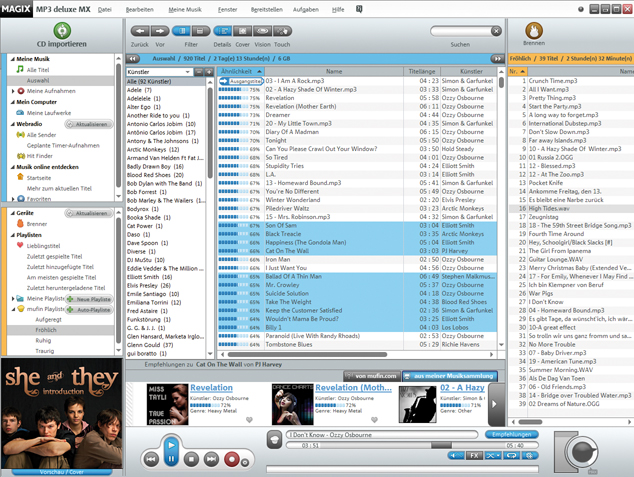
Task: Click the plus button beside Künstler dropdown
Action: [x=209, y=72]
